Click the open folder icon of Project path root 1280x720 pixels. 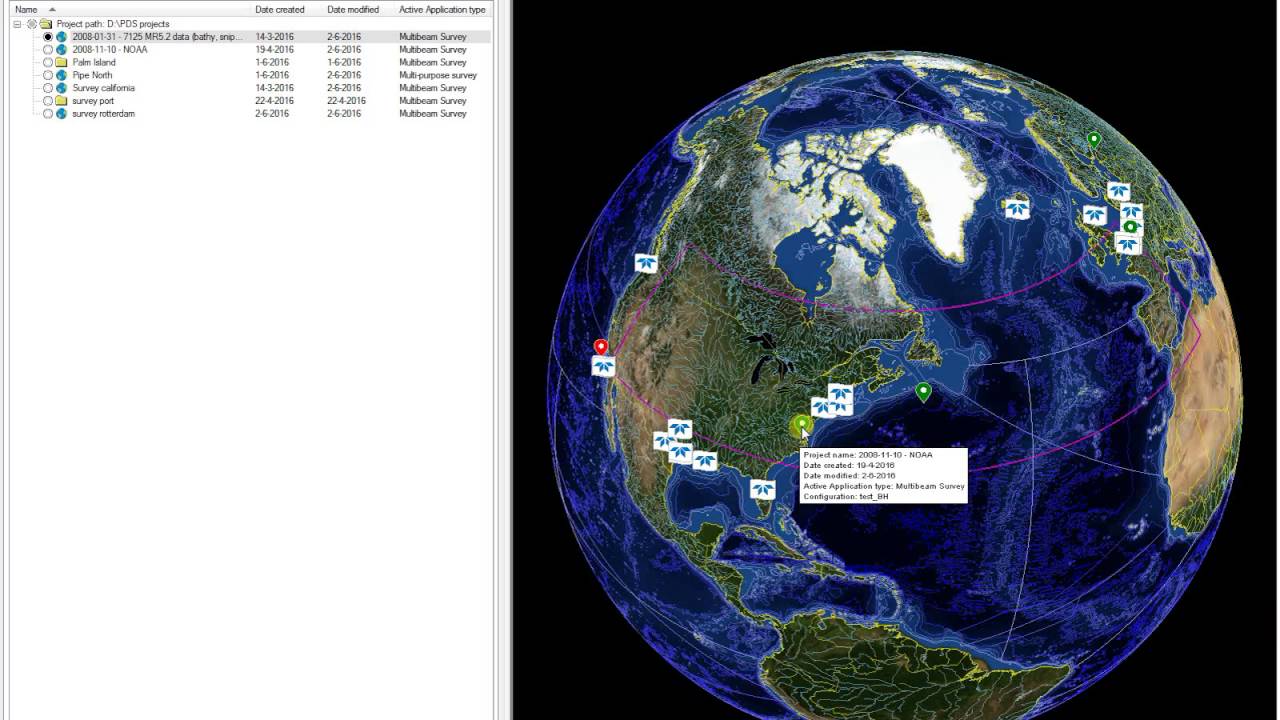[46, 23]
